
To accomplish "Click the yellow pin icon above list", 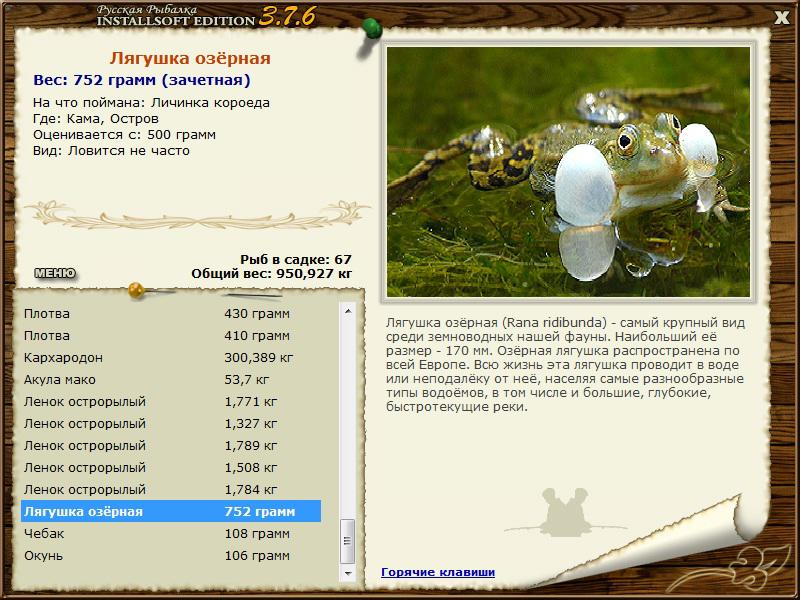I will pyautogui.click(x=136, y=290).
